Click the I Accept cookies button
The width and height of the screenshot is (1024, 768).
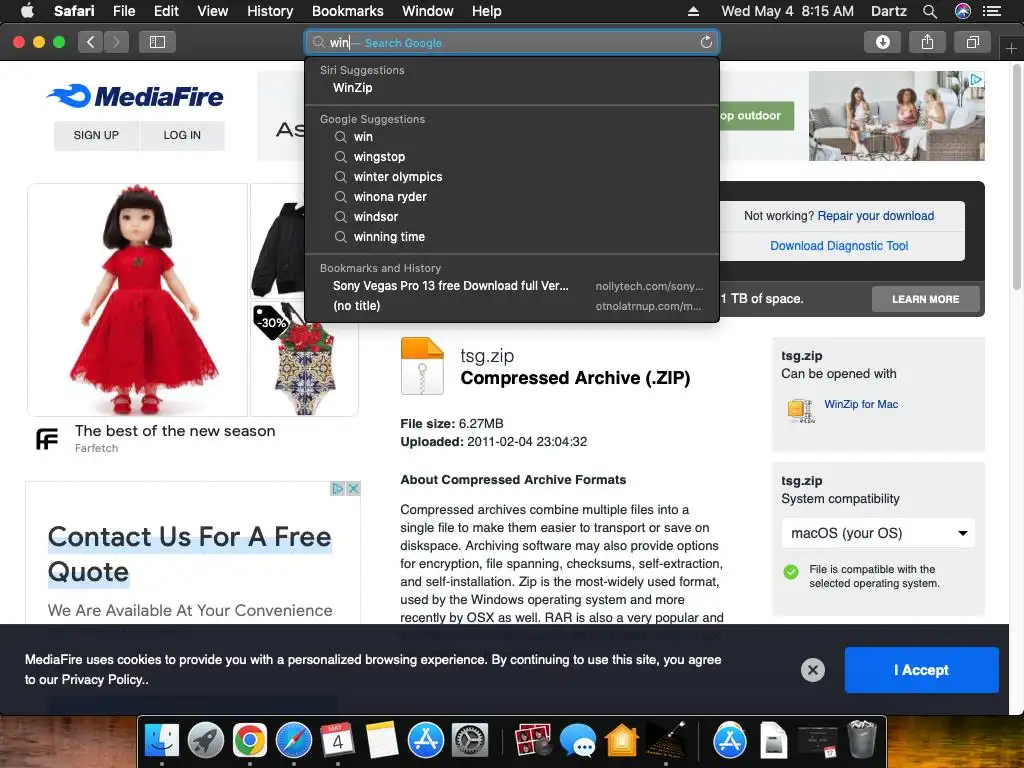(921, 670)
